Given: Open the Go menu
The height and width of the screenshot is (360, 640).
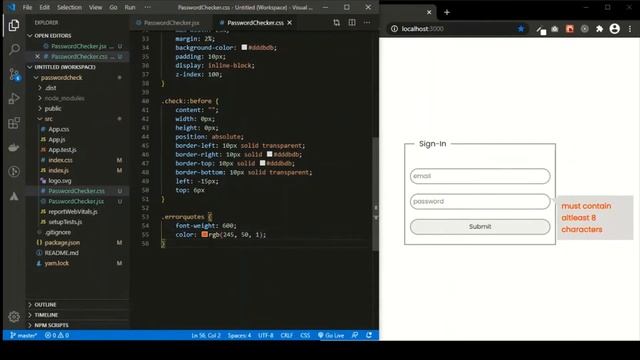Looking at the screenshot, I should (x=113, y=7).
